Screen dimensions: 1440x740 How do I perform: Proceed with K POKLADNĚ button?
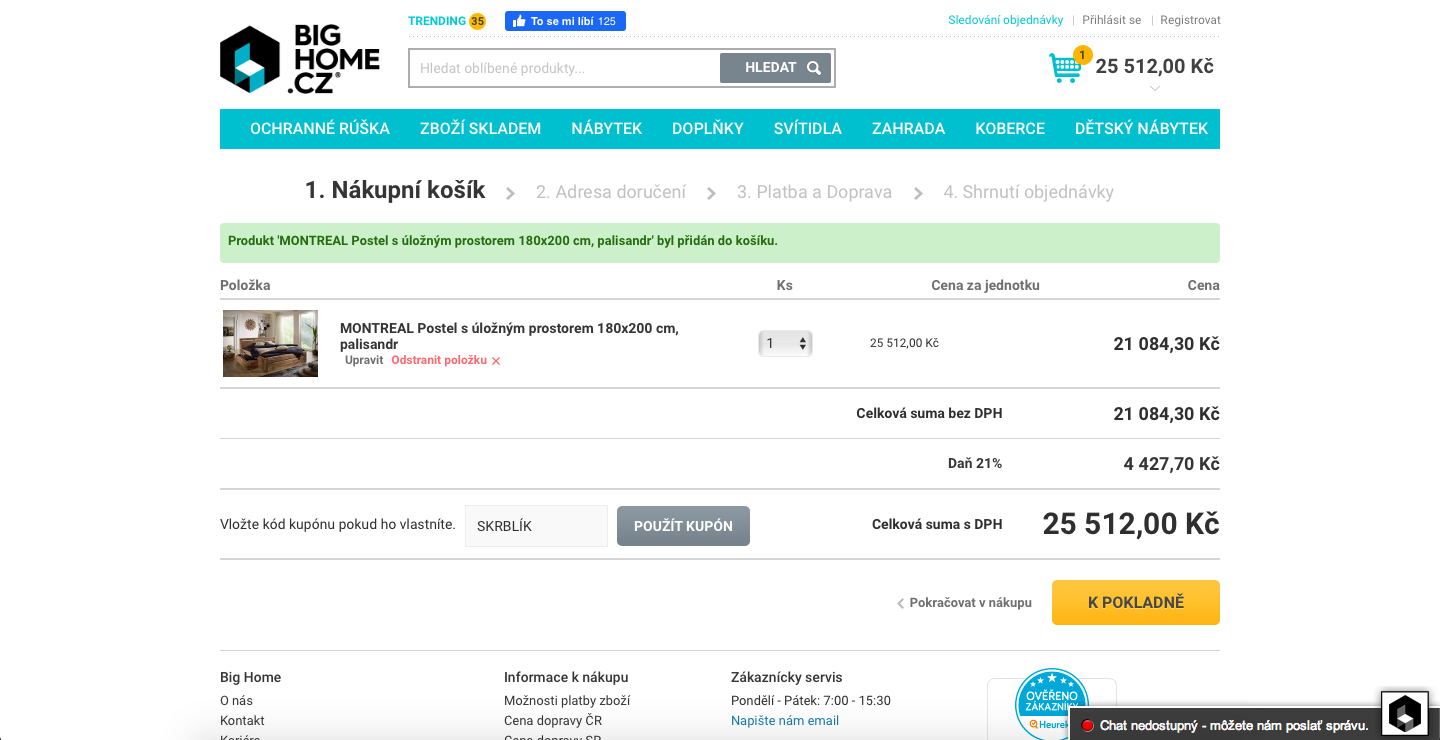tap(1136, 602)
